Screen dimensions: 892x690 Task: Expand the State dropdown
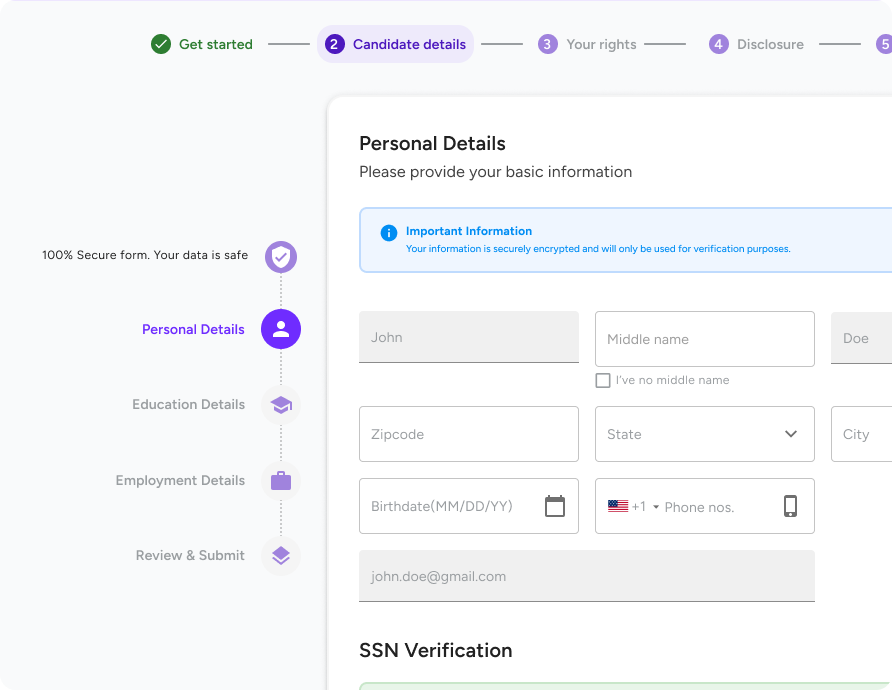[790, 434]
